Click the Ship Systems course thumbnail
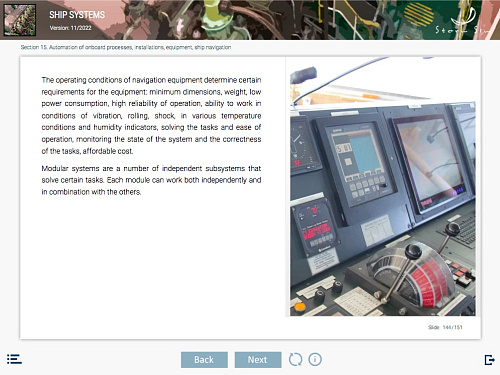This screenshot has width=500, height=375. tap(20, 20)
